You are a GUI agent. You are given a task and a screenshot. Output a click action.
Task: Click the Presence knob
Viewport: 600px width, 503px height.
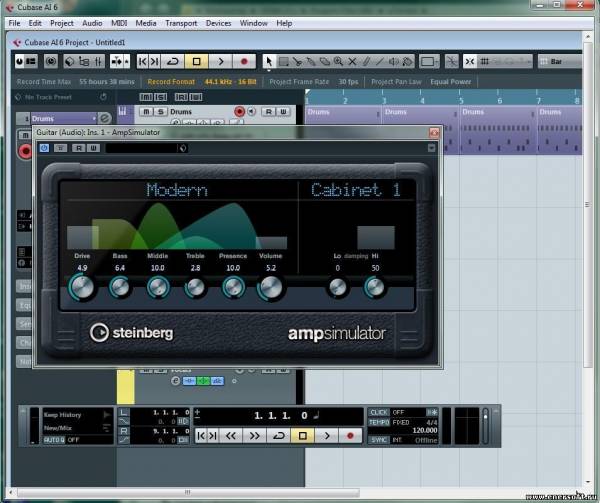(233, 287)
